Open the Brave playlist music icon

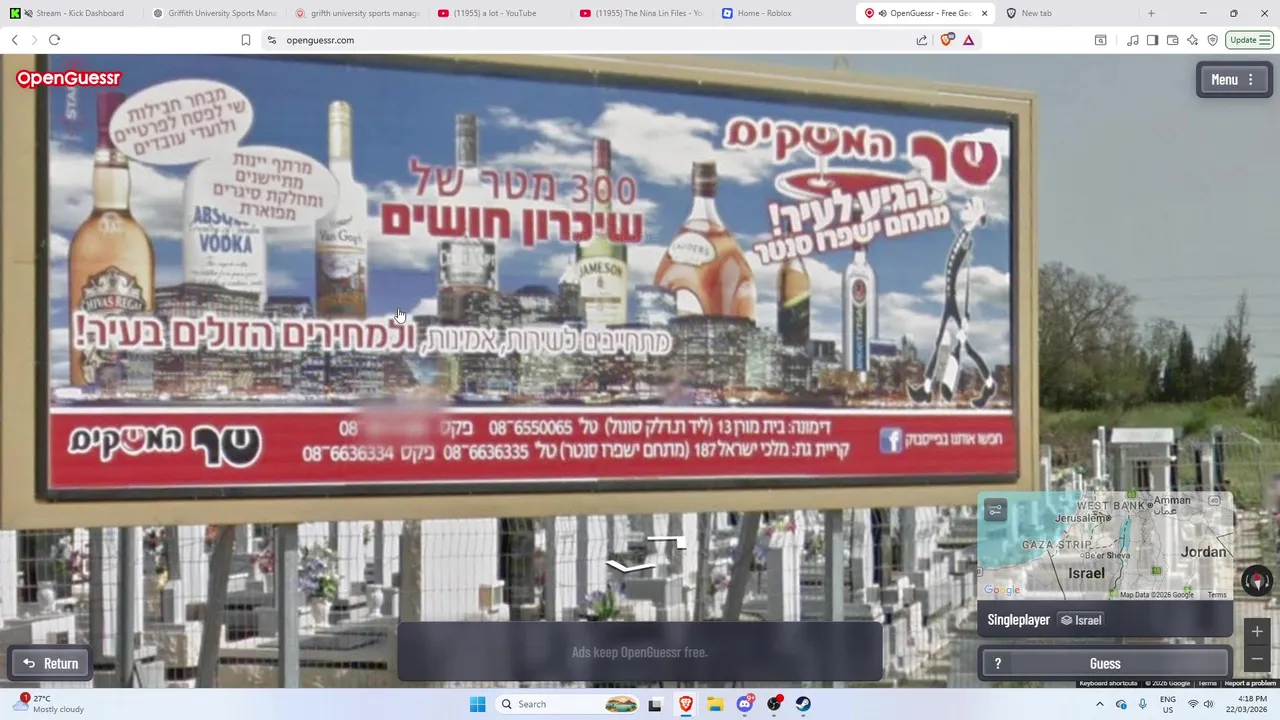point(1132,40)
